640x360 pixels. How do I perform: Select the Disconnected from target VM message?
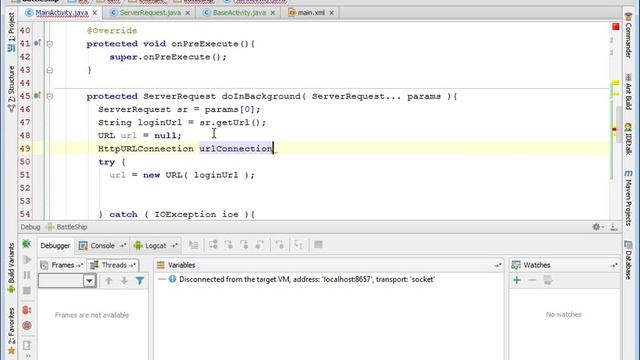click(307, 280)
